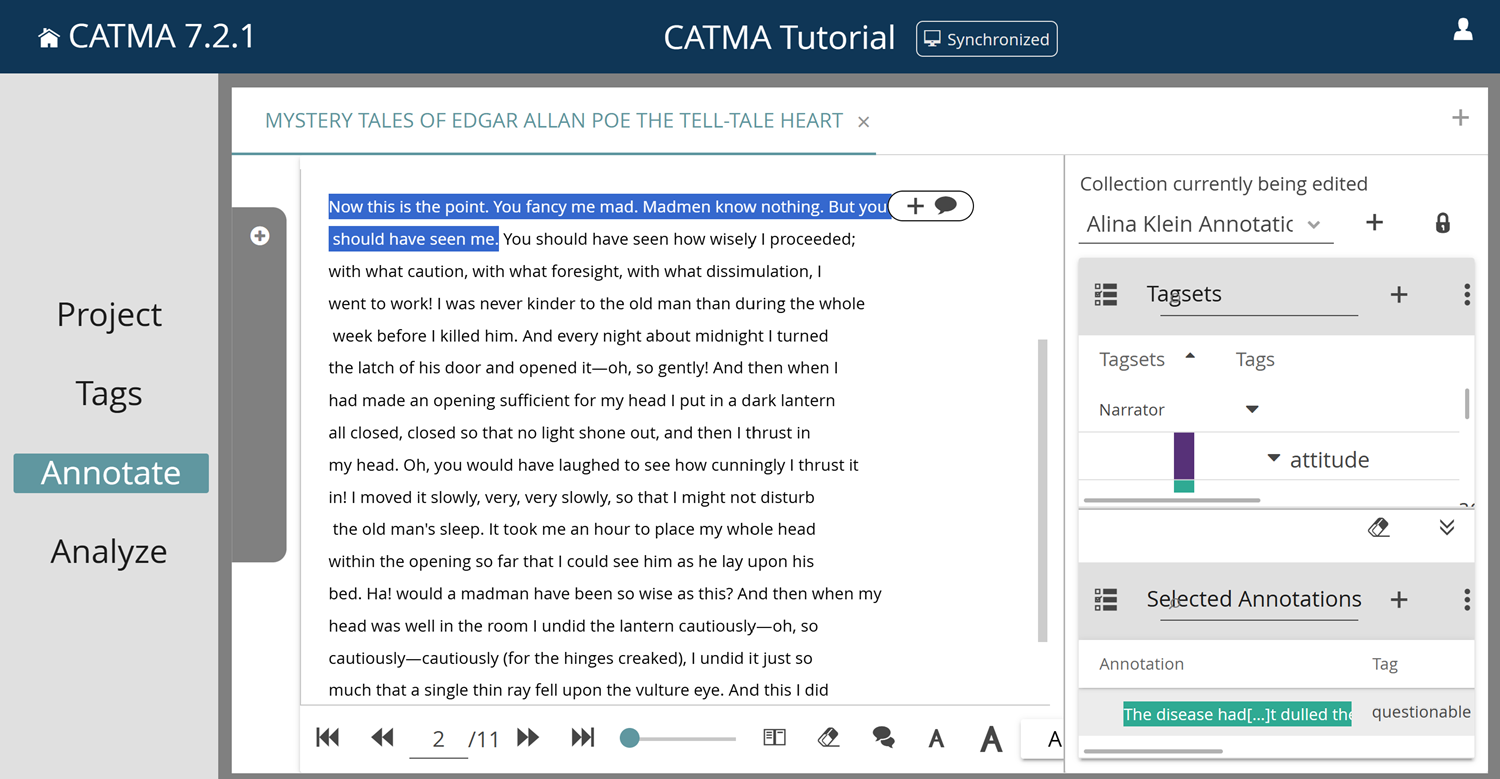Select the bottom toolbar eraser icon
Screen dimensions: 1500x779
828,737
